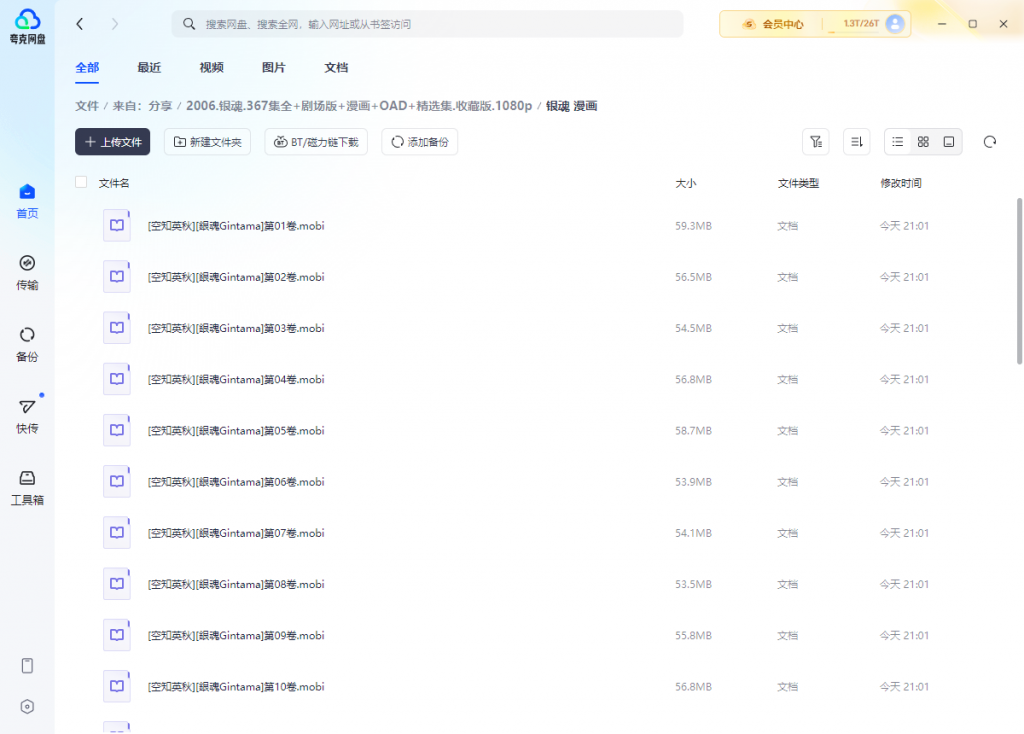Click file icon of 第08卷.mobi
The height and width of the screenshot is (734, 1024).
click(117, 584)
